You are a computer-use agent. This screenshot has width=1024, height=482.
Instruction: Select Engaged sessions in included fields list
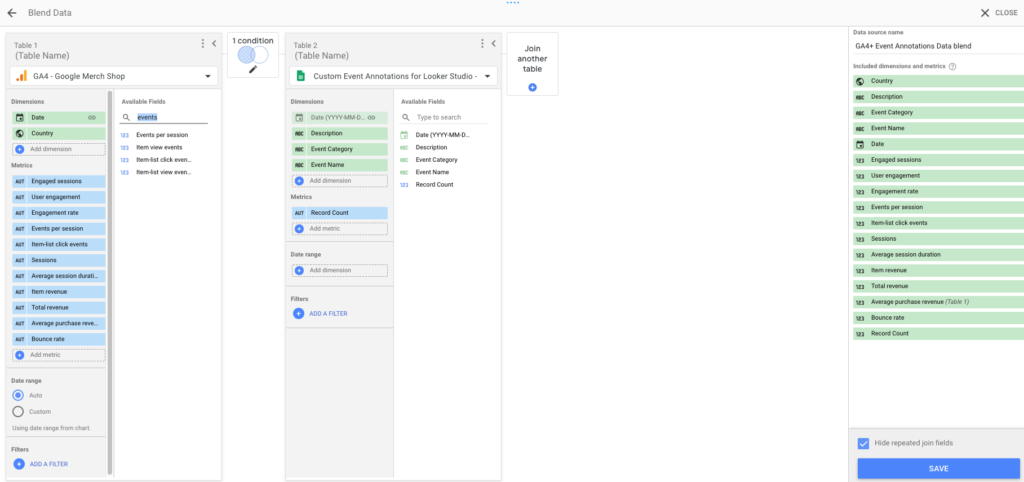coord(938,159)
